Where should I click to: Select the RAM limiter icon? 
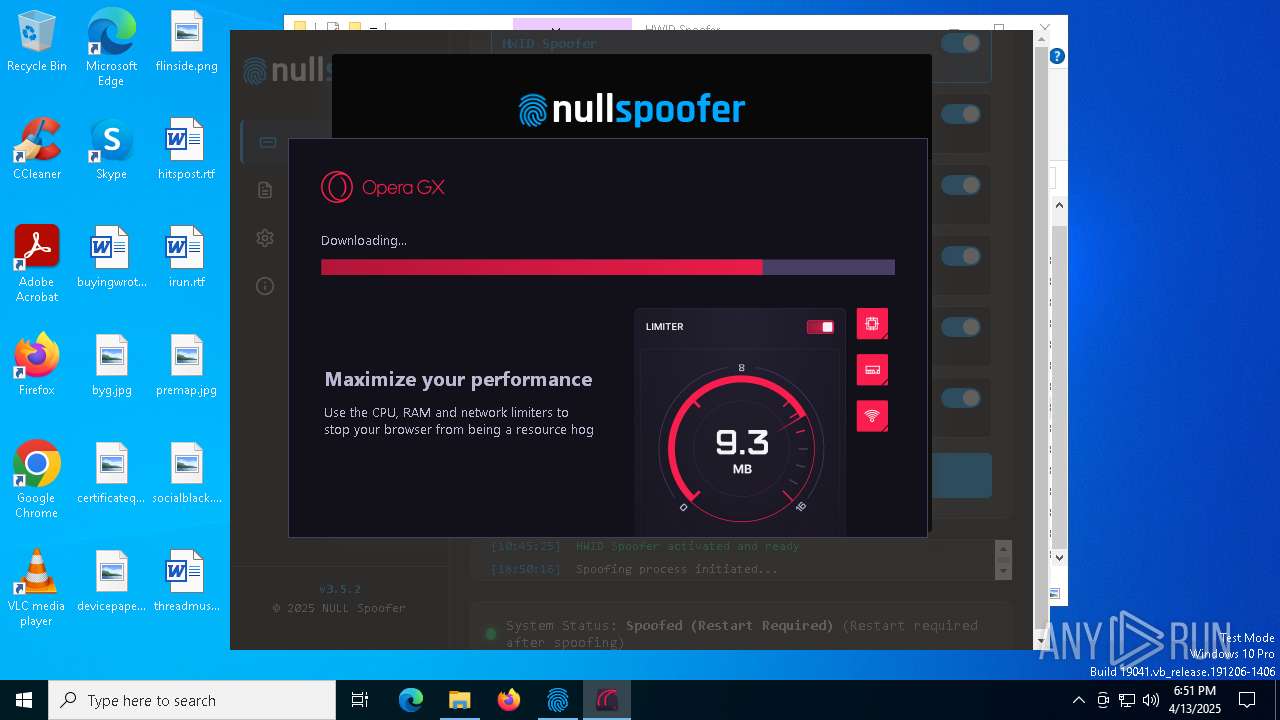point(872,370)
